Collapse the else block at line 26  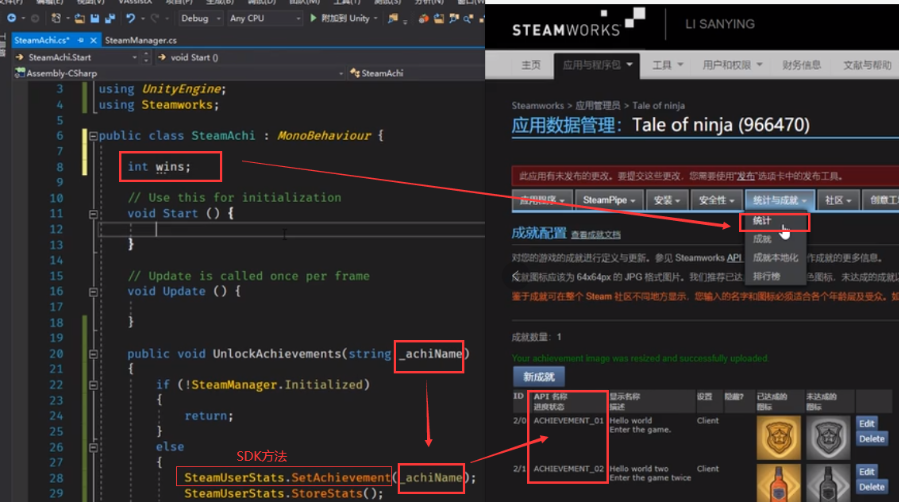93,447
